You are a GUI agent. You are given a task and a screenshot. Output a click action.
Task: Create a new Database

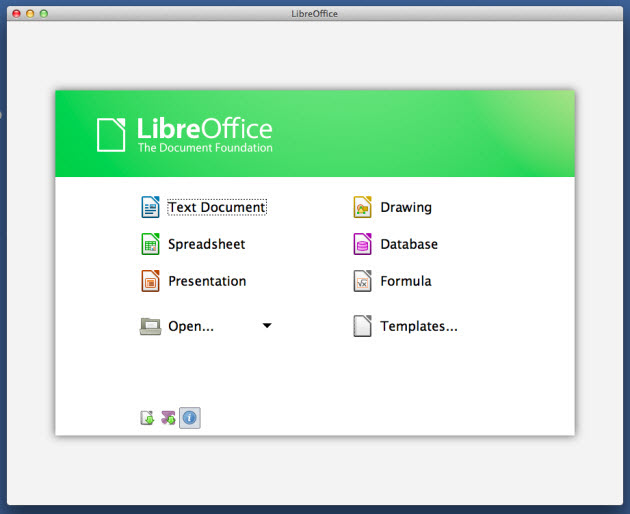click(x=409, y=244)
